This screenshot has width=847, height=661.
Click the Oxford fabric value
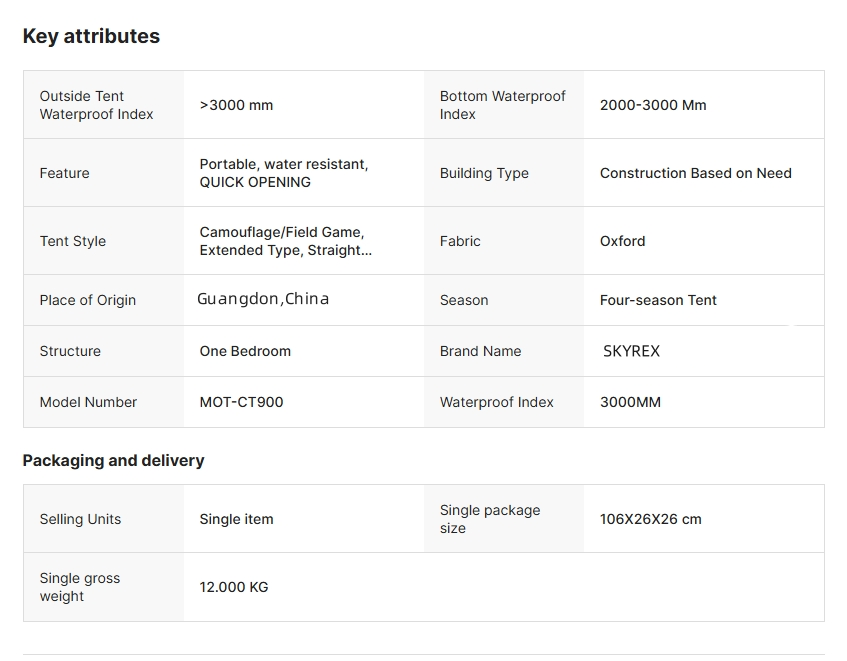622,241
